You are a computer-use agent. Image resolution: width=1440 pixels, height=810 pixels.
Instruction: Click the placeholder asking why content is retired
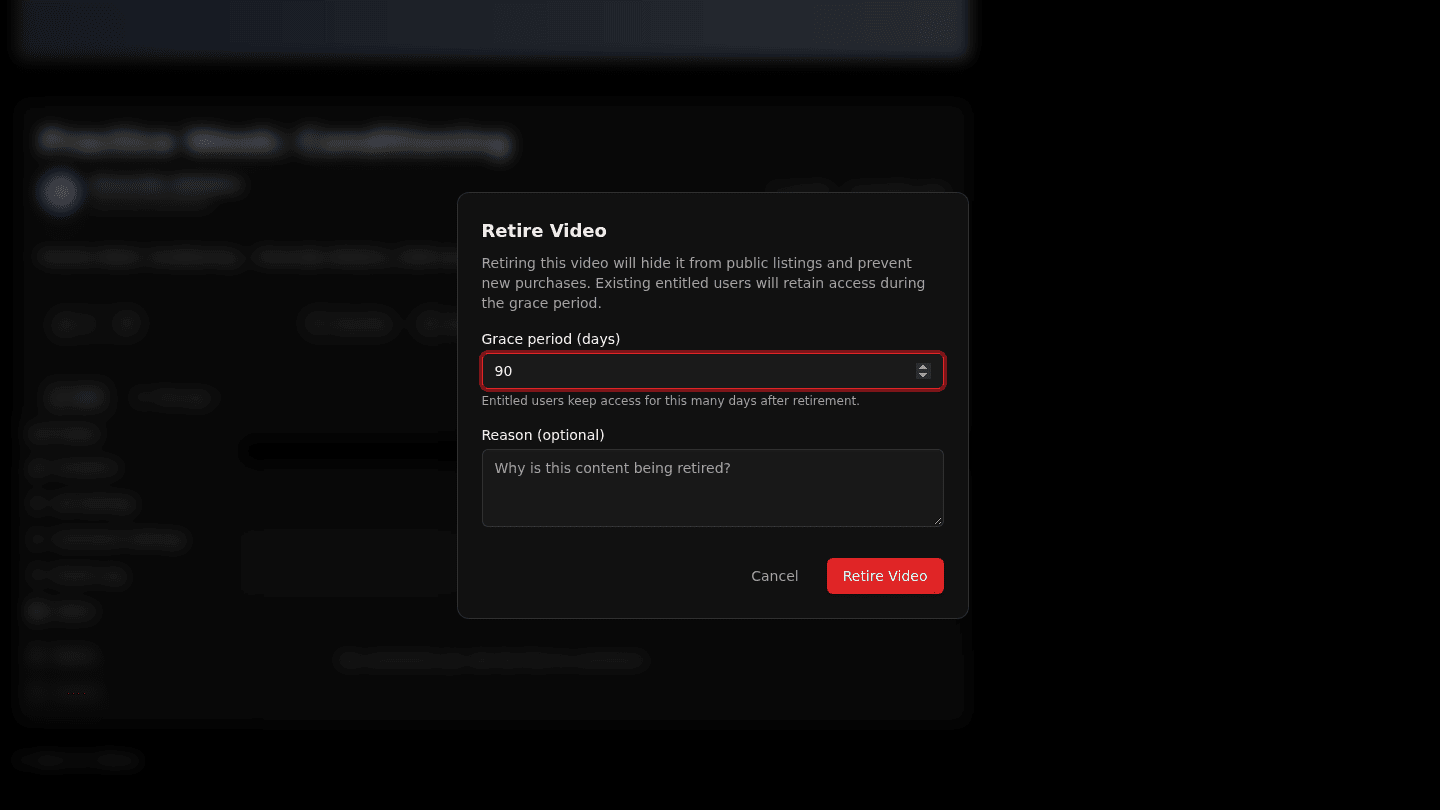pos(613,468)
